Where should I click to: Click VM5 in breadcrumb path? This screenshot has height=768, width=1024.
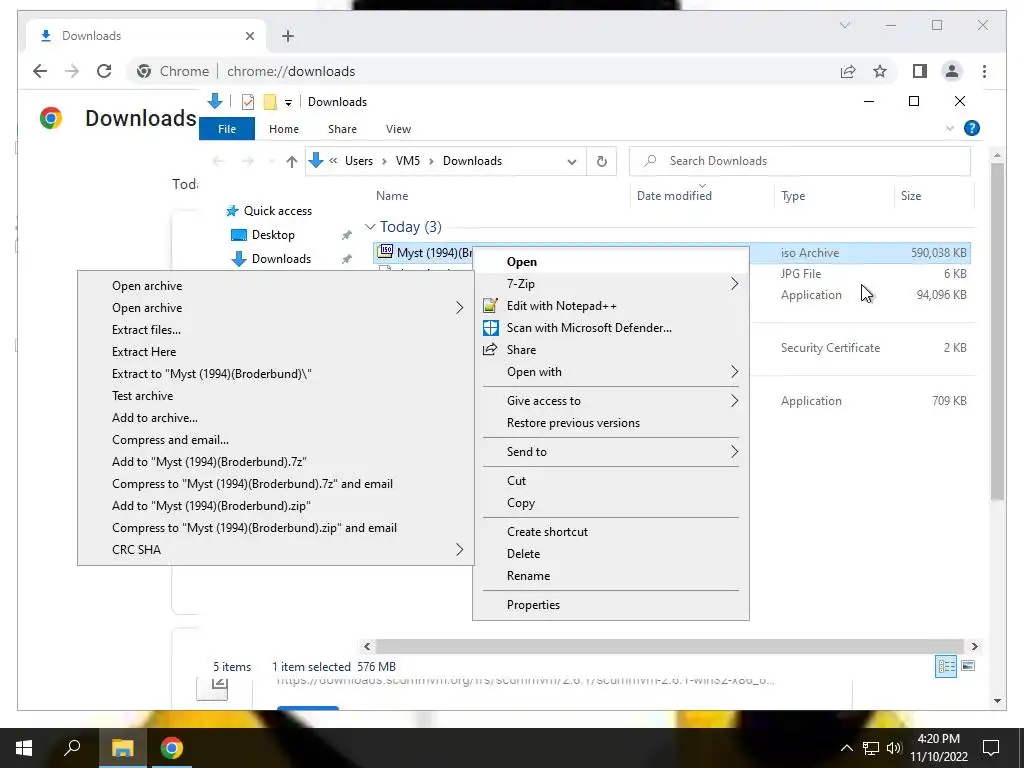[x=408, y=161]
